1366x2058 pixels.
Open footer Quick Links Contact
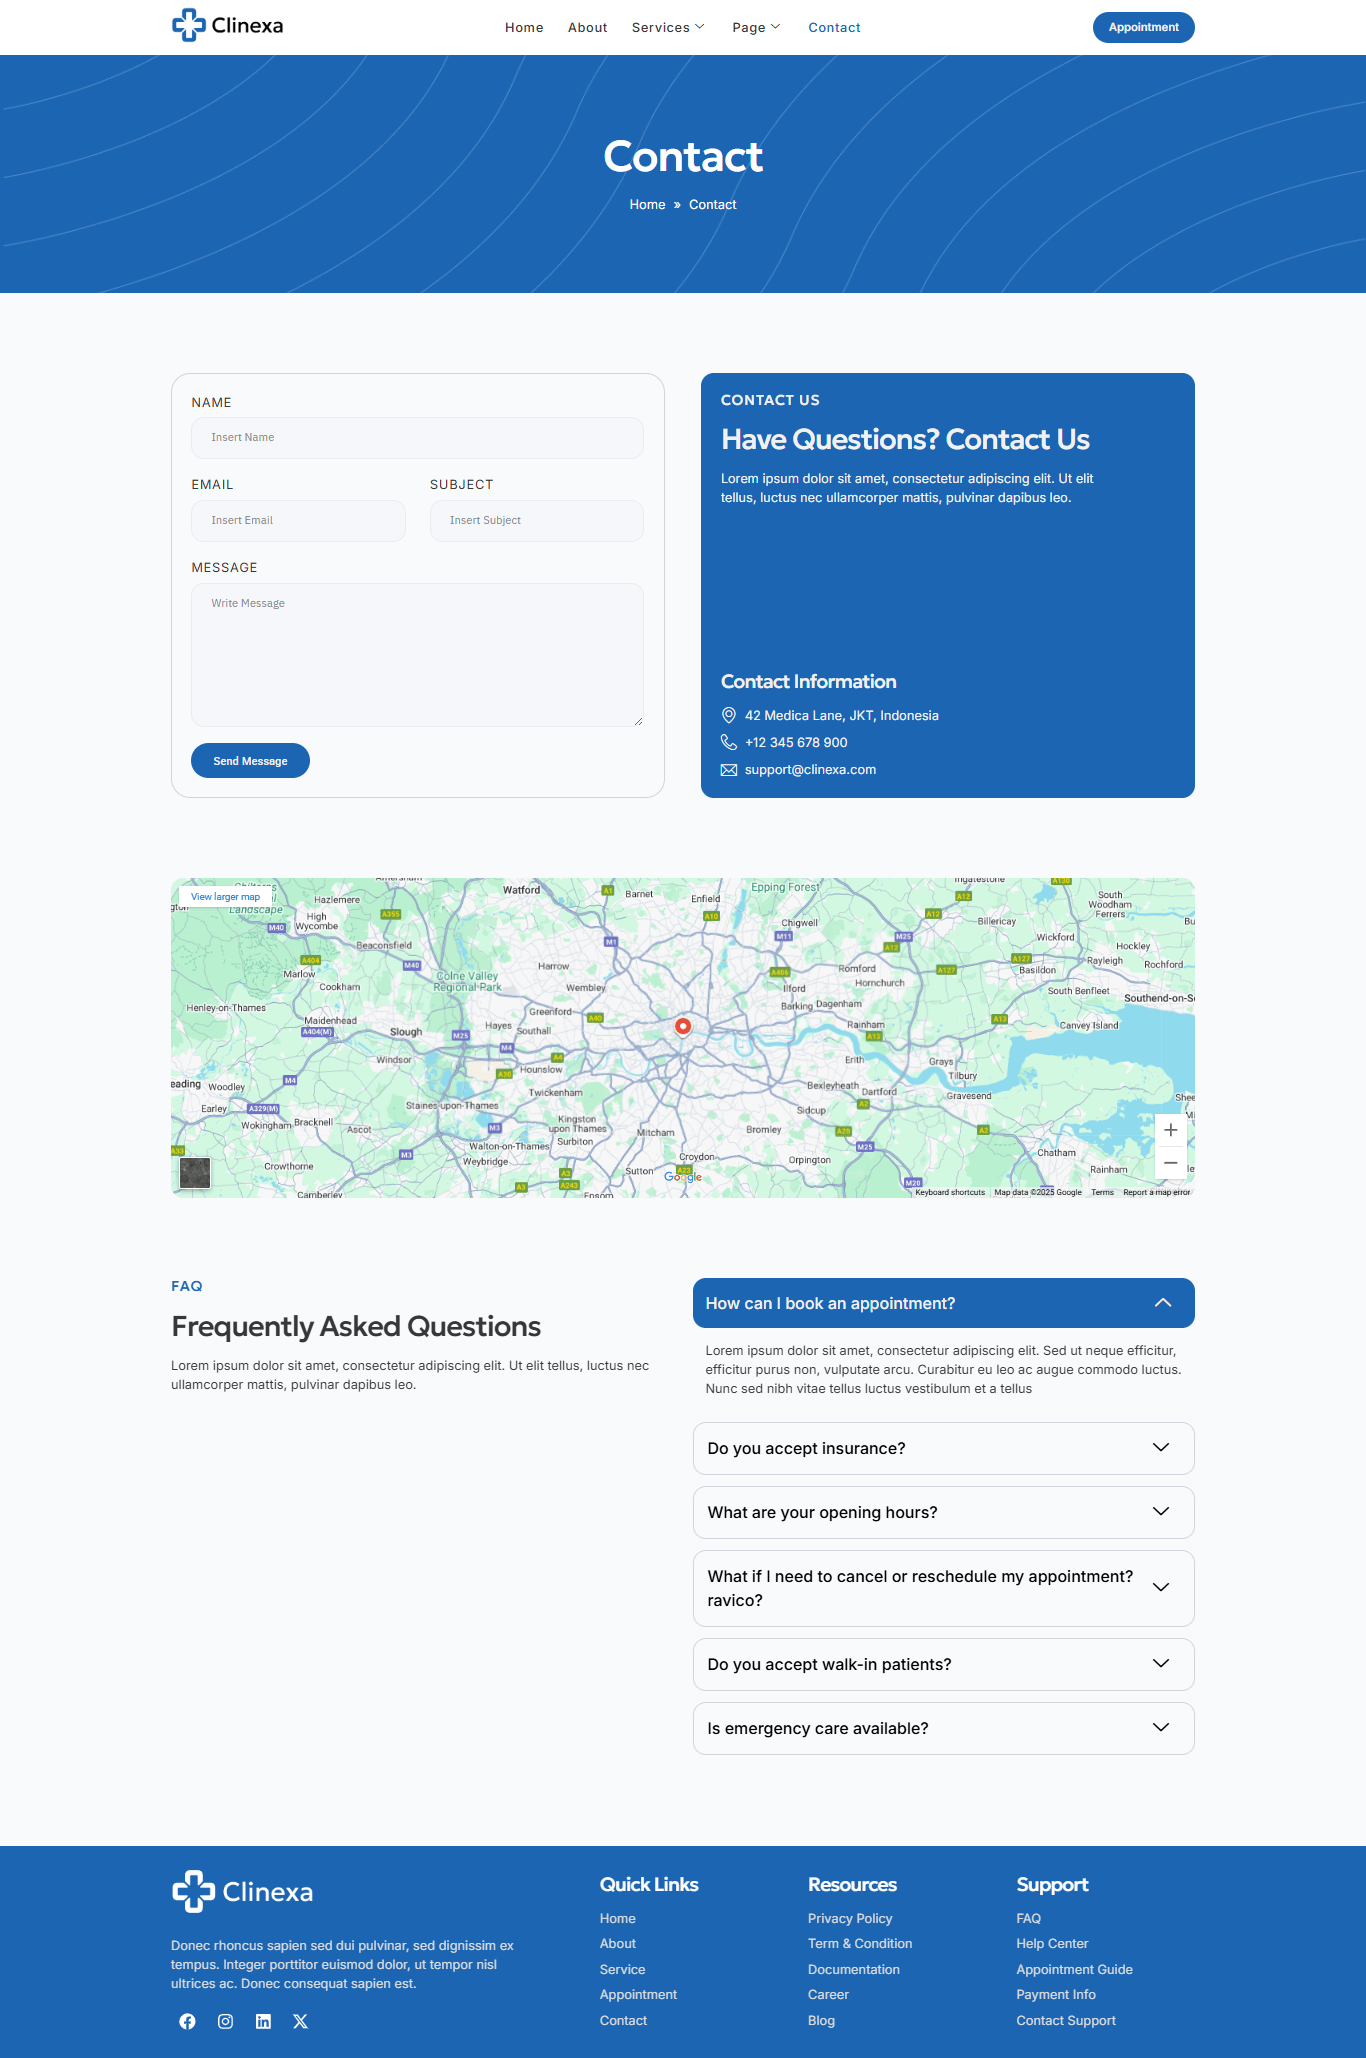[623, 2020]
